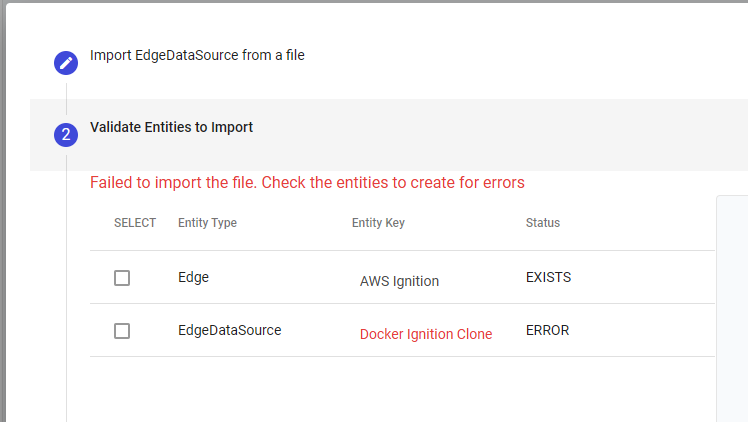This screenshot has height=422, width=748.
Task: Select the red Docker Ignition Clone entity key
Action: coord(426,334)
